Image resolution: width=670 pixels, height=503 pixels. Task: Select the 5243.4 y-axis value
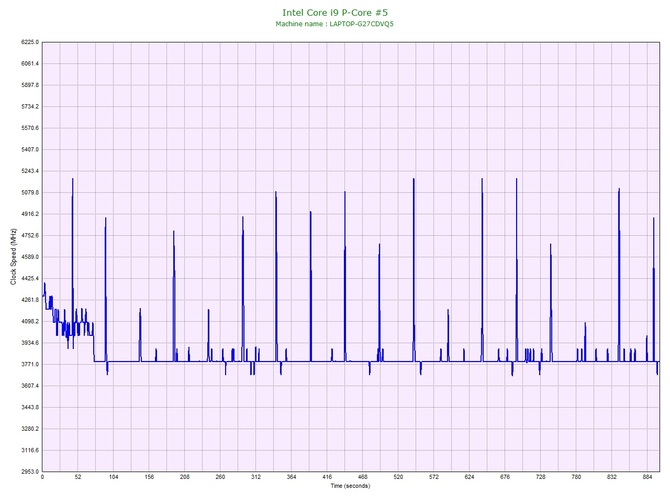tap(30, 171)
